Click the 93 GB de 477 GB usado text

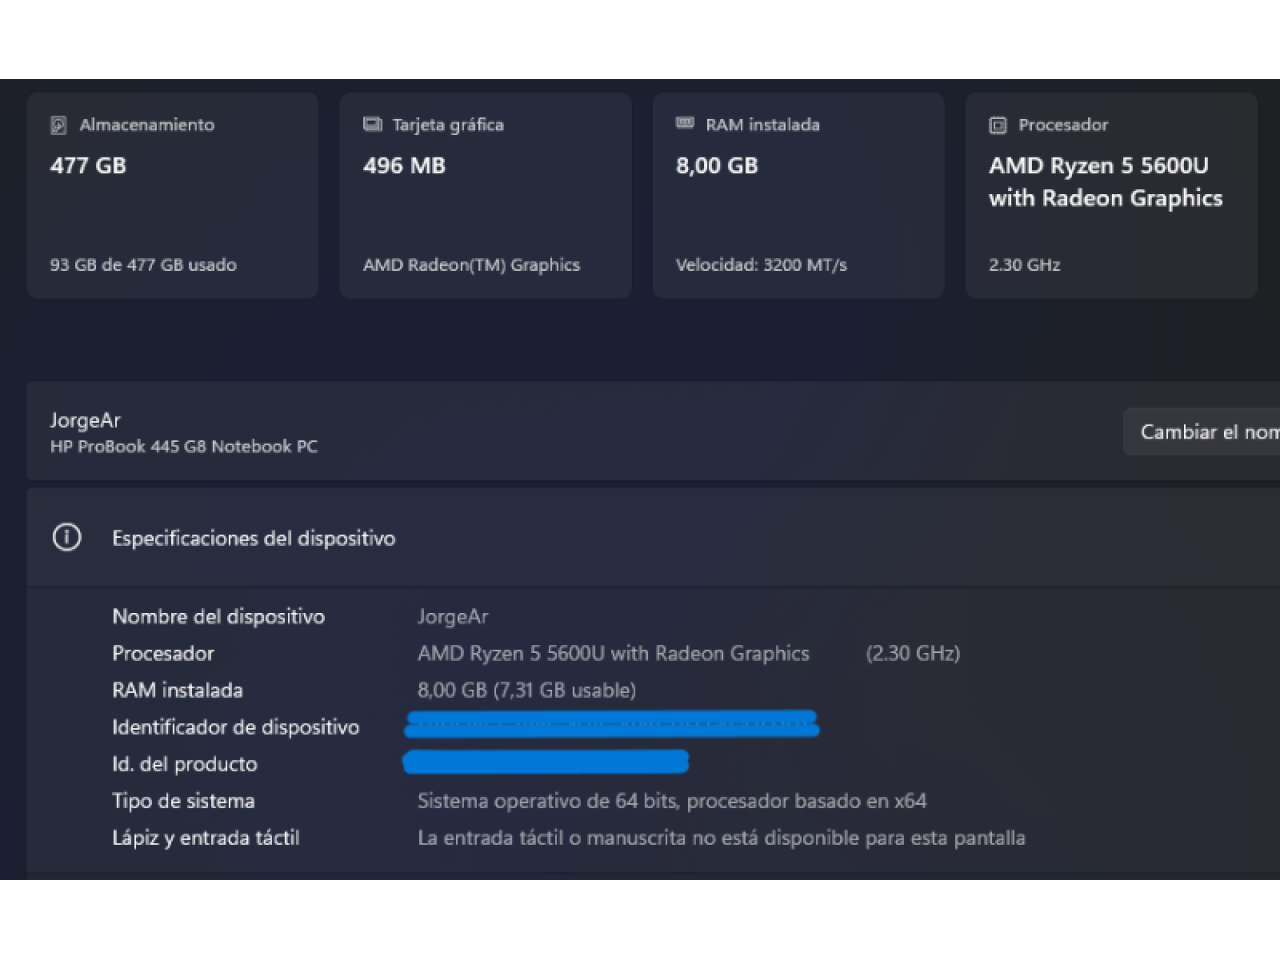pyautogui.click(x=143, y=265)
